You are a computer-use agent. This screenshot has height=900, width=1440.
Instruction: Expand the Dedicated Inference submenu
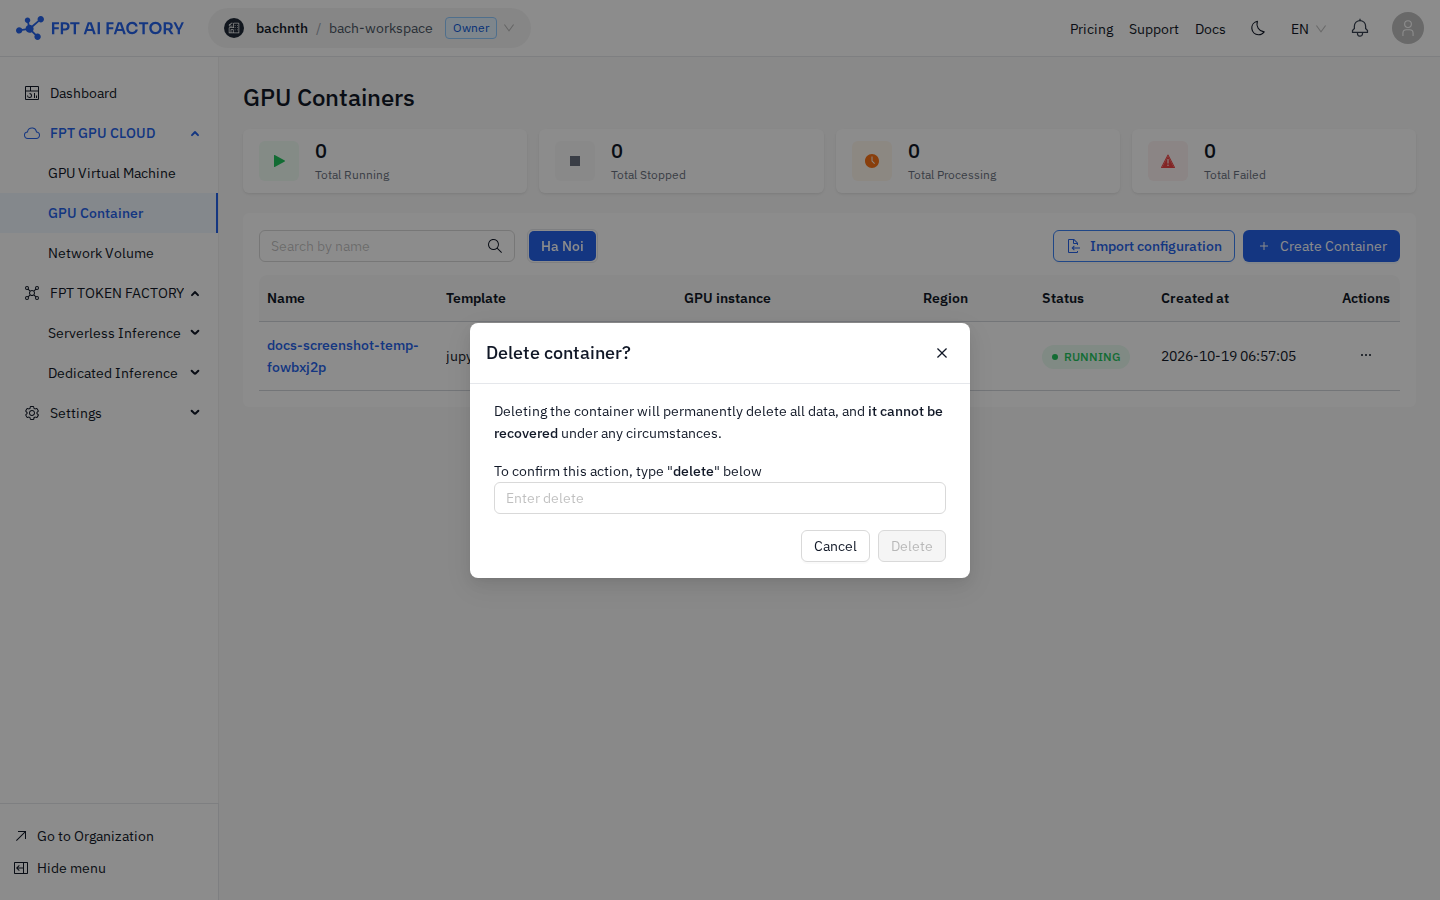(x=195, y=373)
